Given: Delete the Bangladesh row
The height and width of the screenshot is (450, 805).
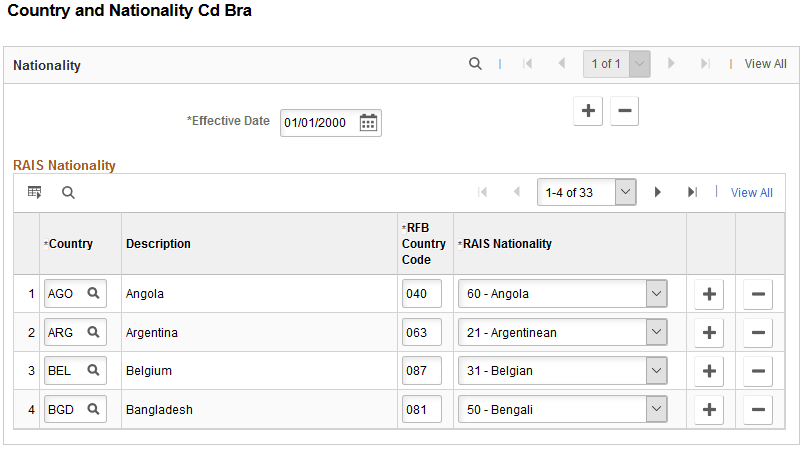Looking at the screenshot, I should (758, 409).
